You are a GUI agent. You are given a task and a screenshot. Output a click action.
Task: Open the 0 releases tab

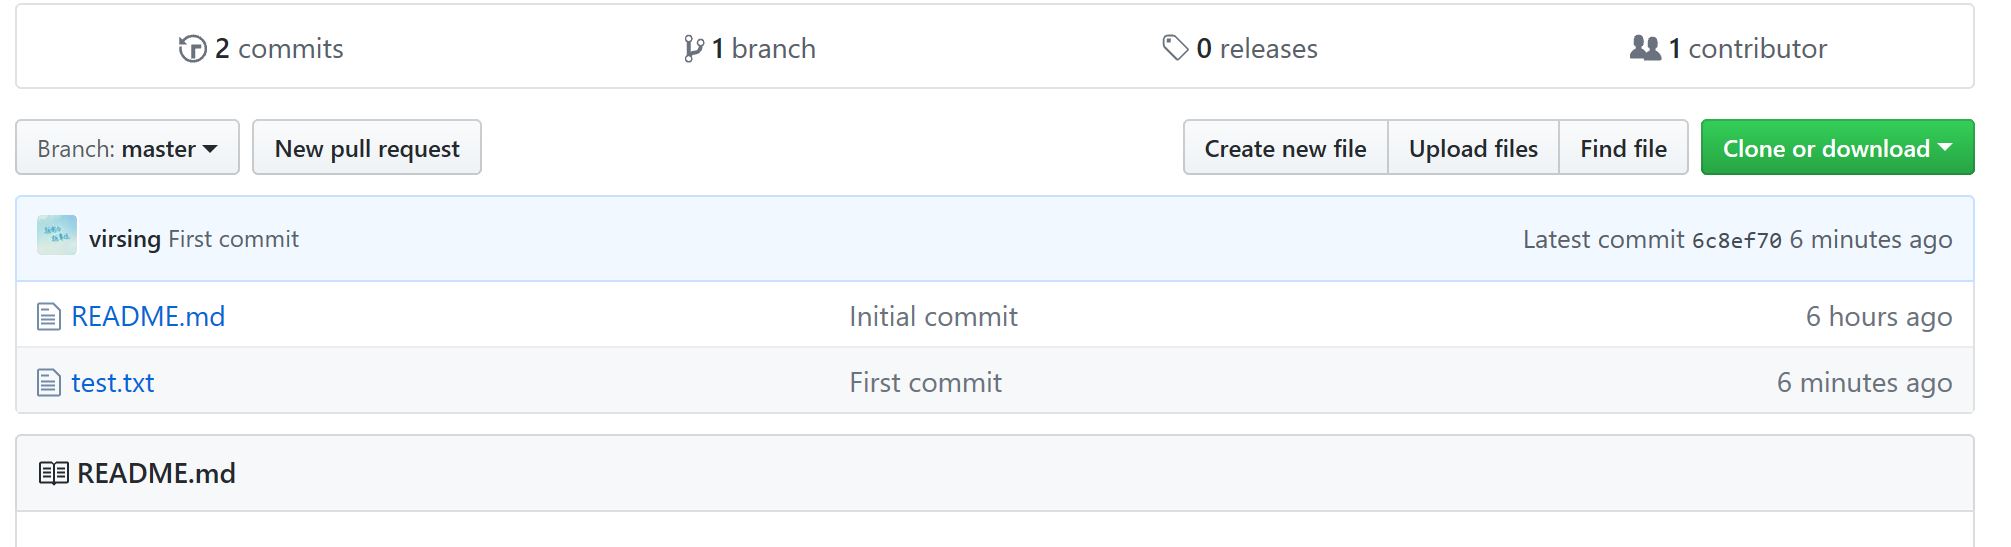[x=1240, y=48]
